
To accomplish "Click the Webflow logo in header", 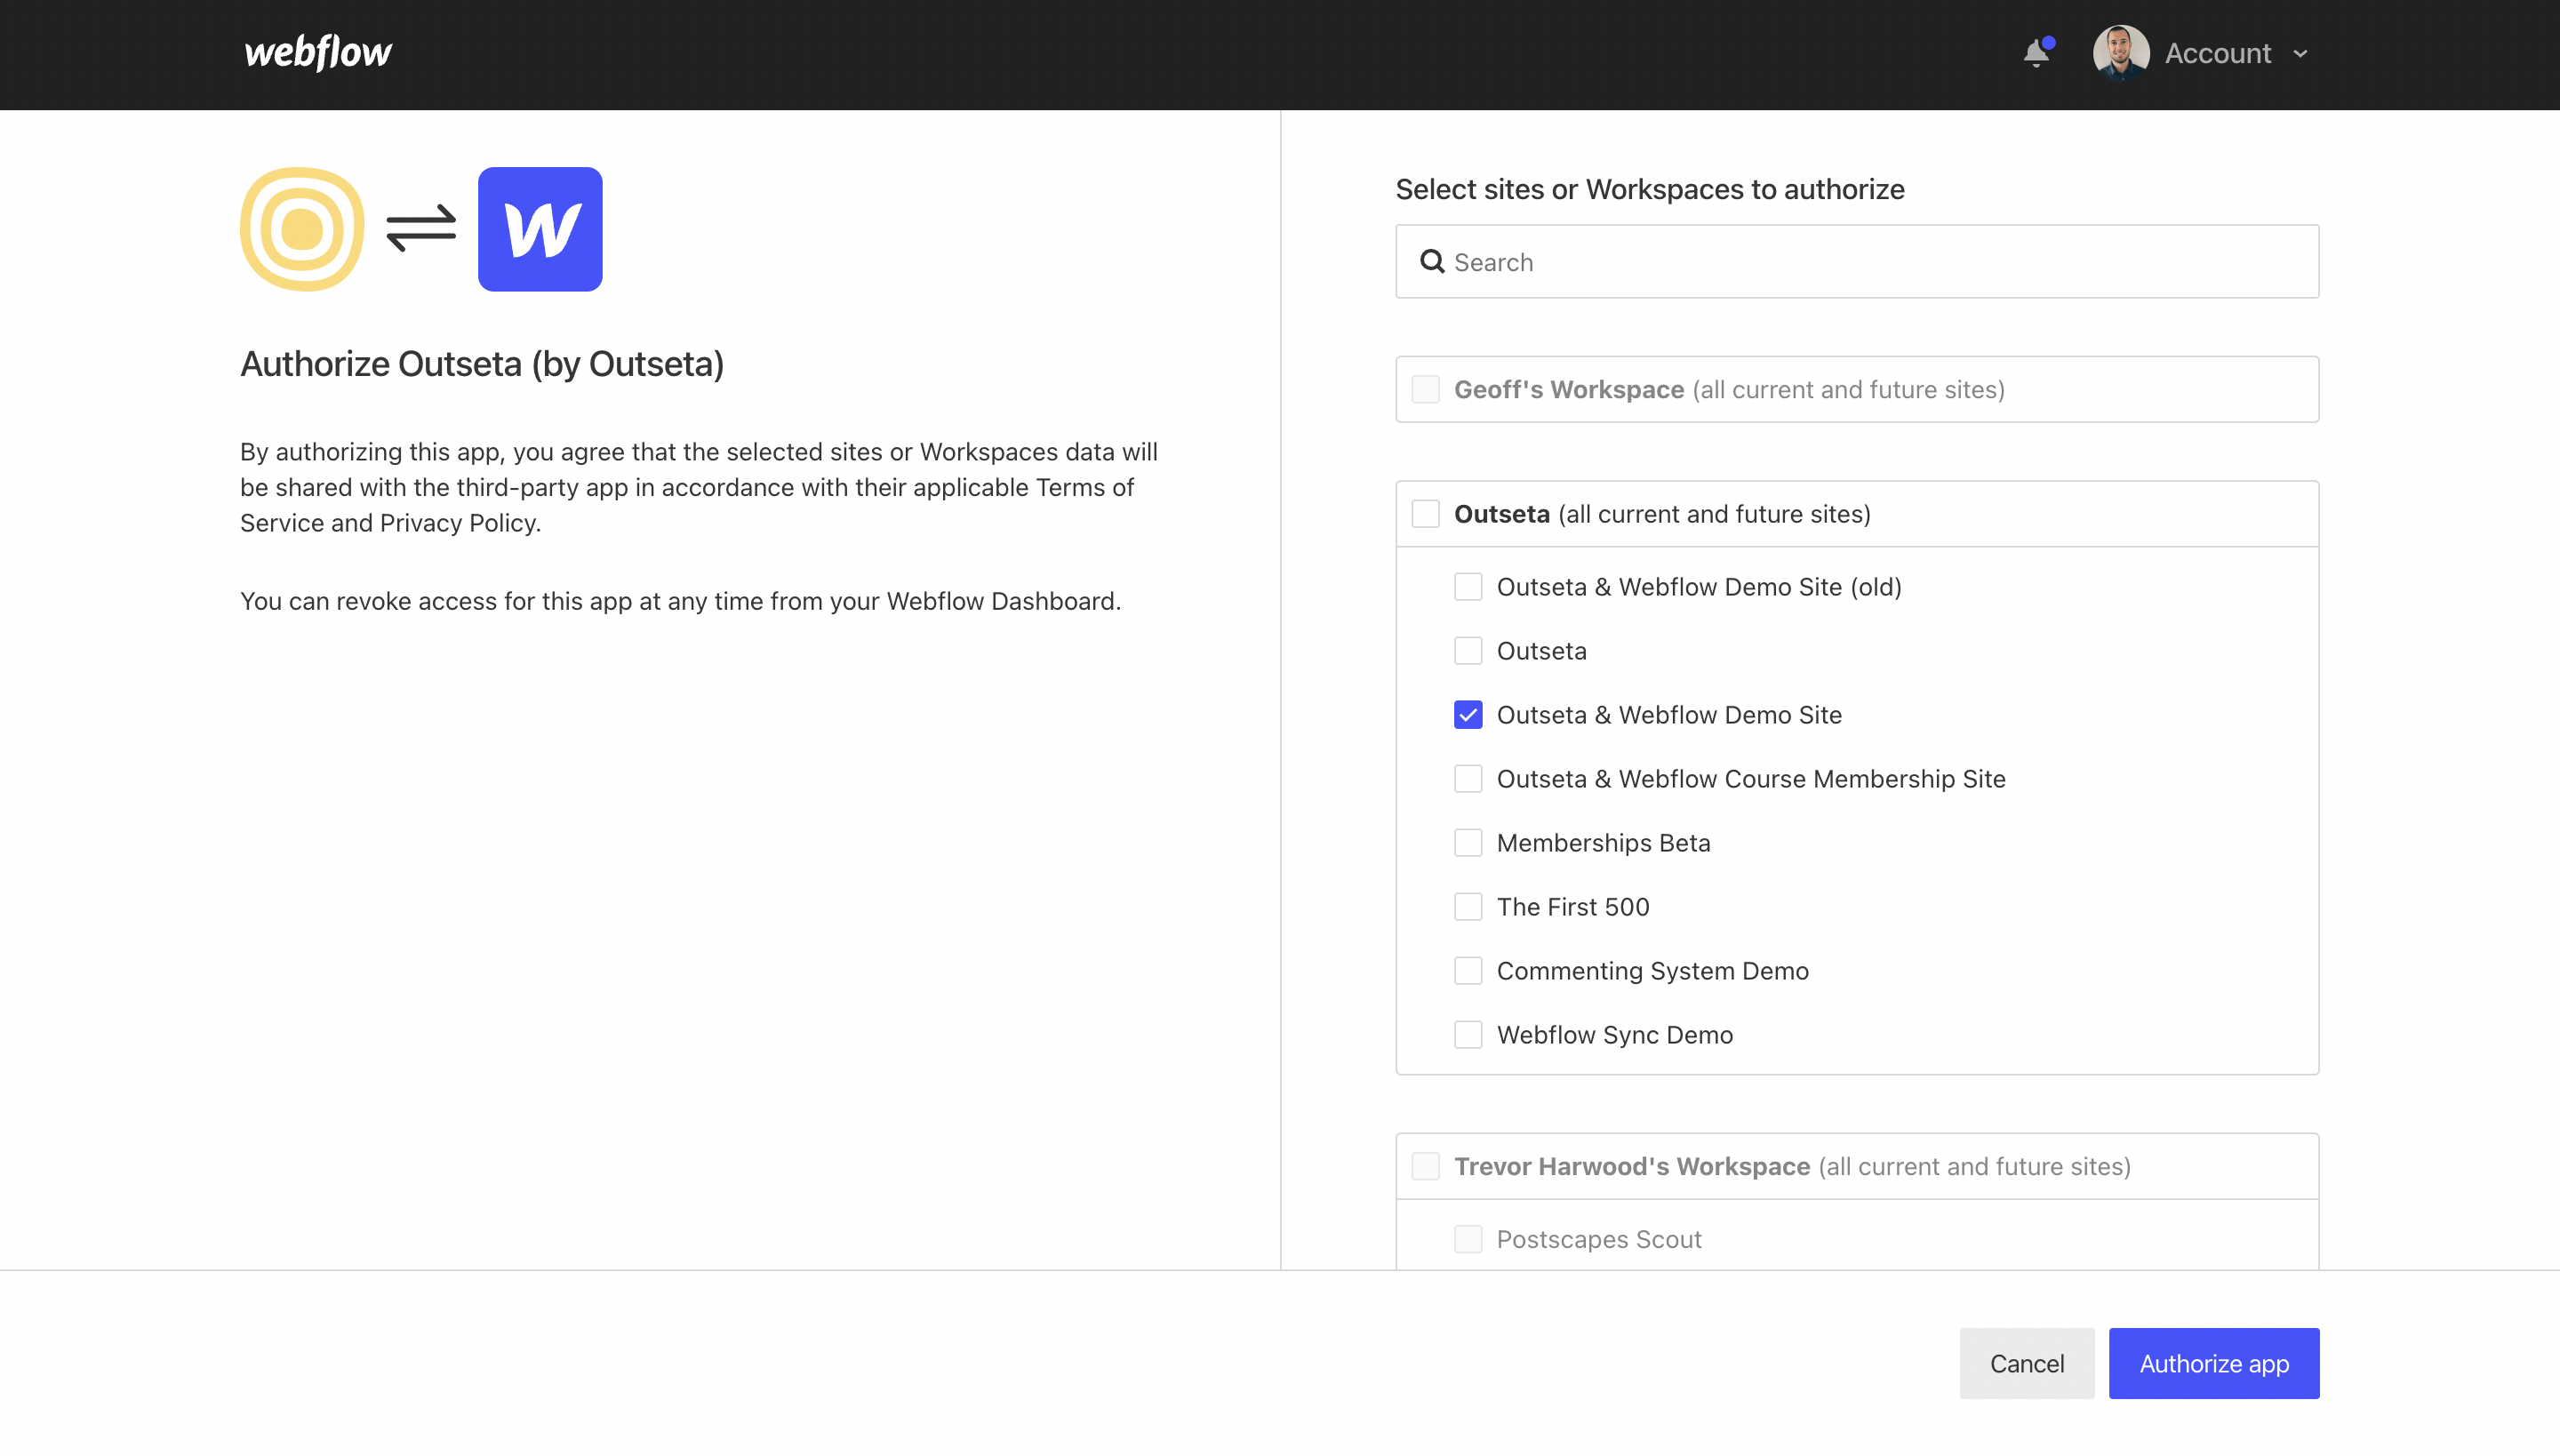I will 318,53.
